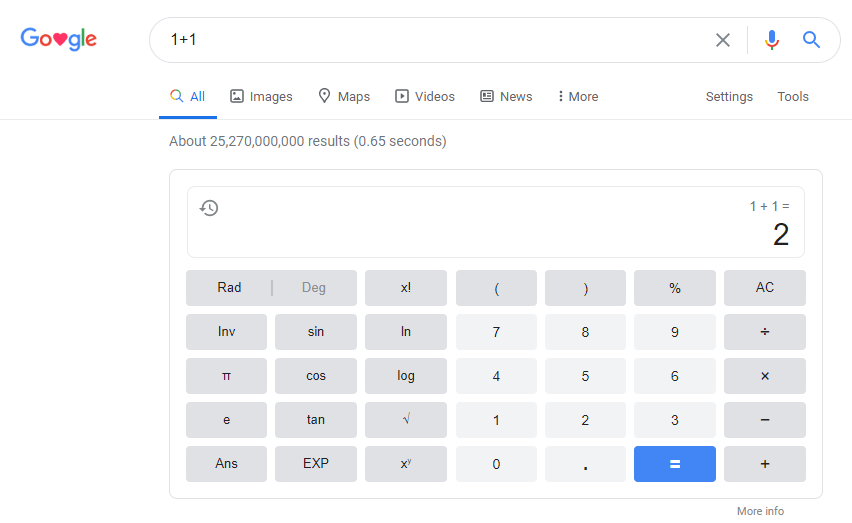The image size is (852, 523).
Task: Toggle the Inv inverse functions key
Action: point(226,332)
